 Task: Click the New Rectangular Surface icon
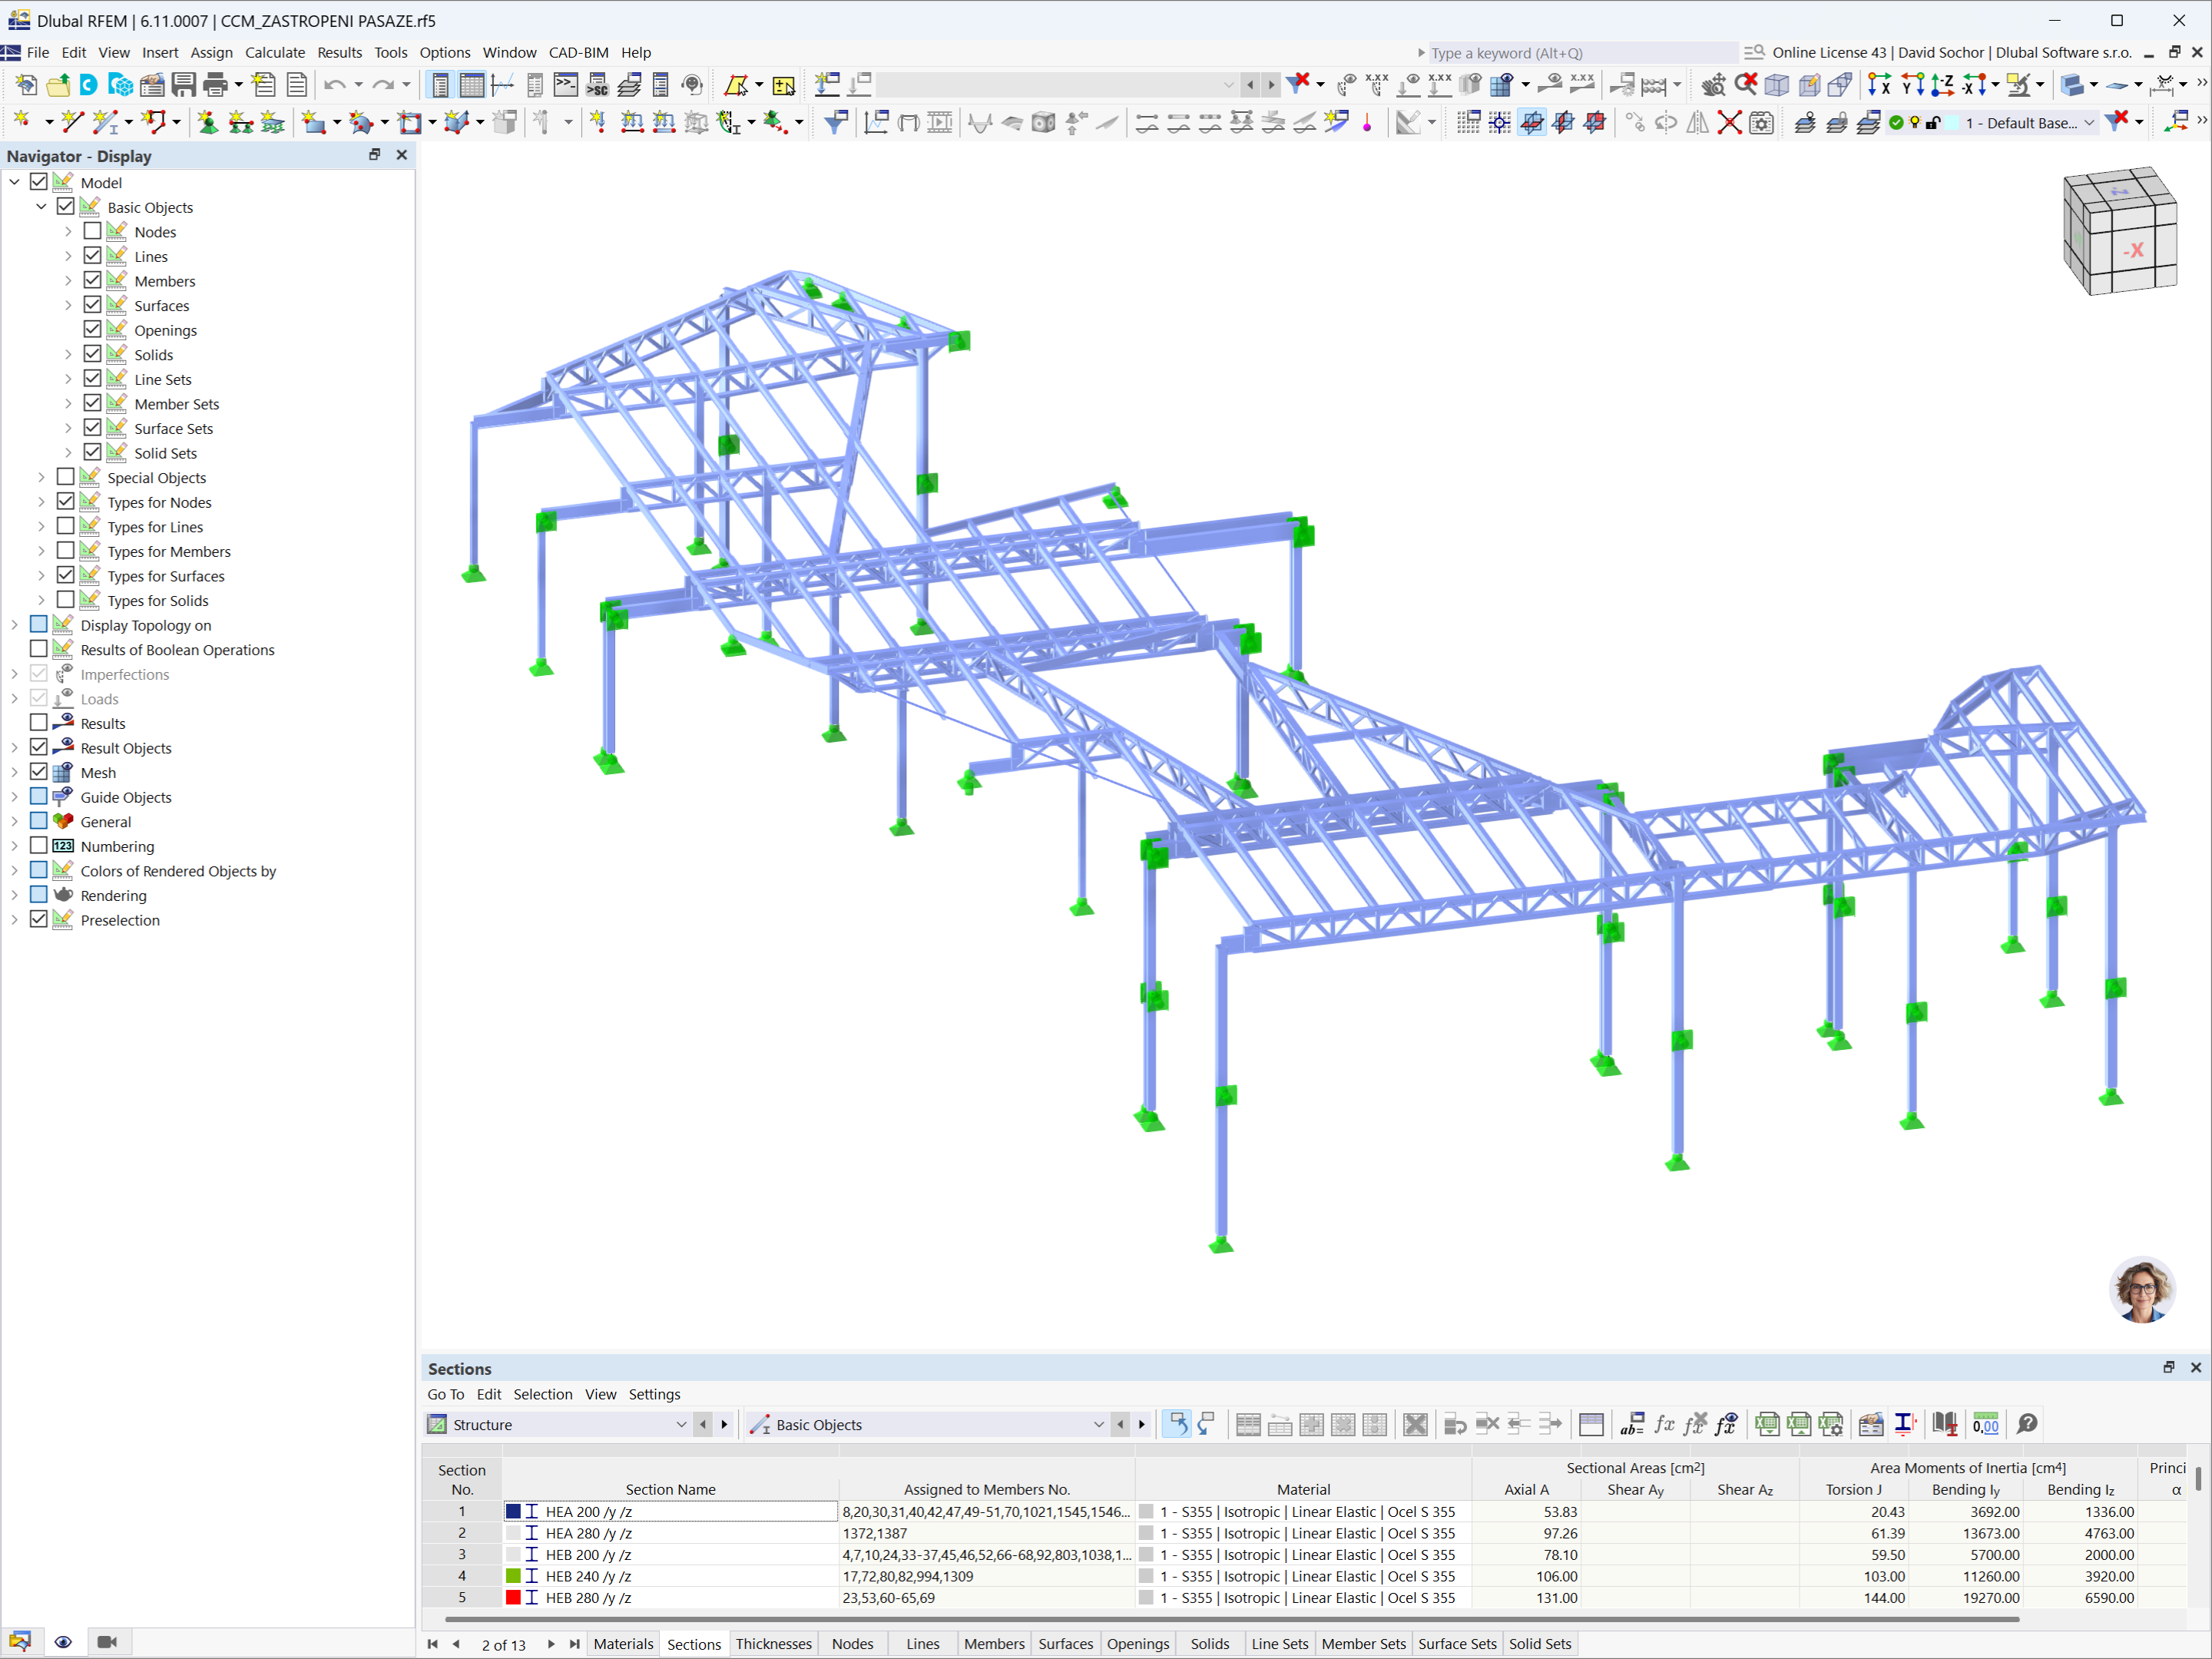click(x=313, y=122)
